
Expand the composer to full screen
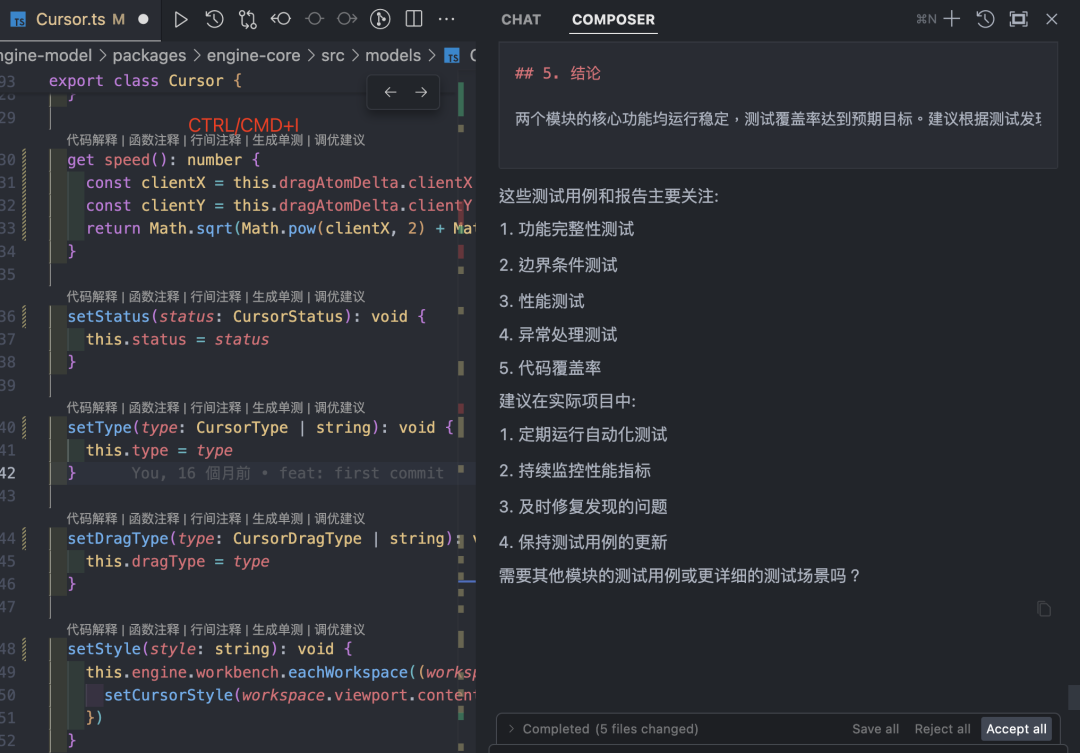click(1018, 19)
